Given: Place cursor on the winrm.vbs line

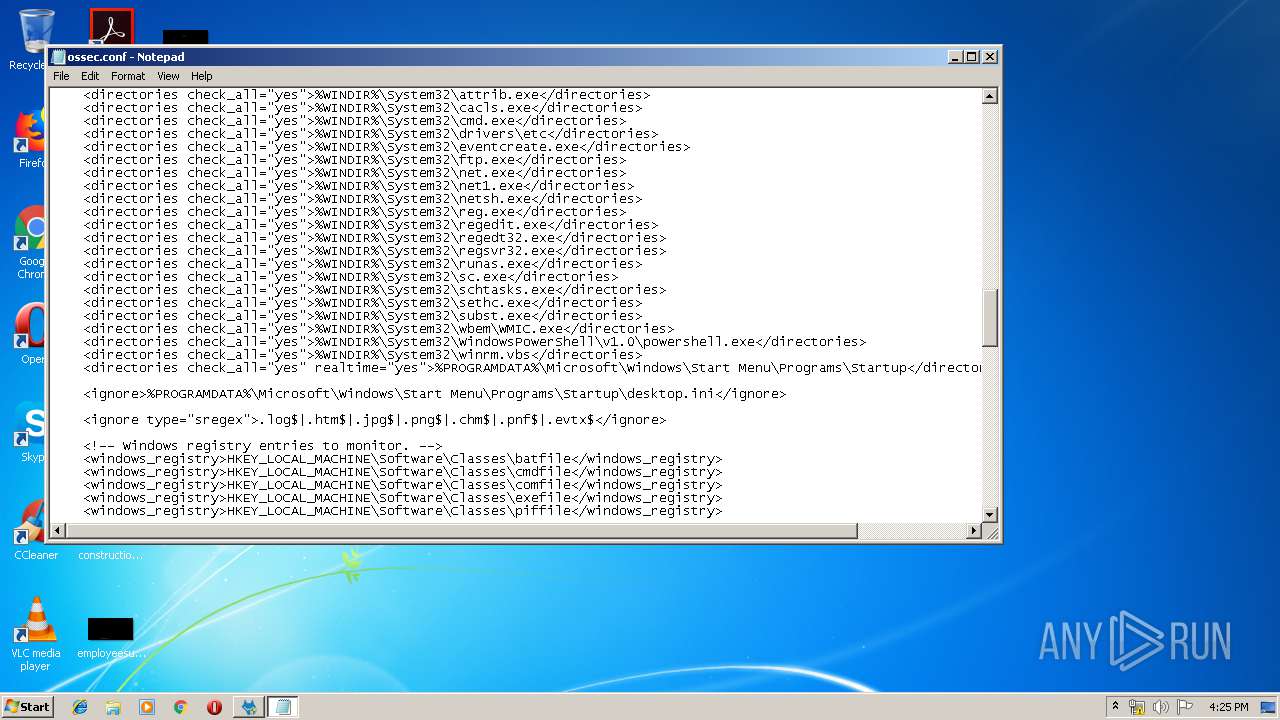Looking at the screenshot, I should 363,355.
